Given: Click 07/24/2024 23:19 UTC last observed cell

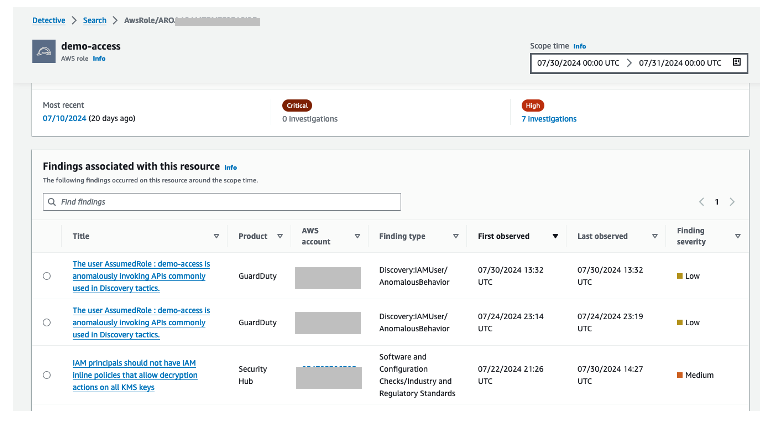Looking at the screenshot, I should 610,323.
